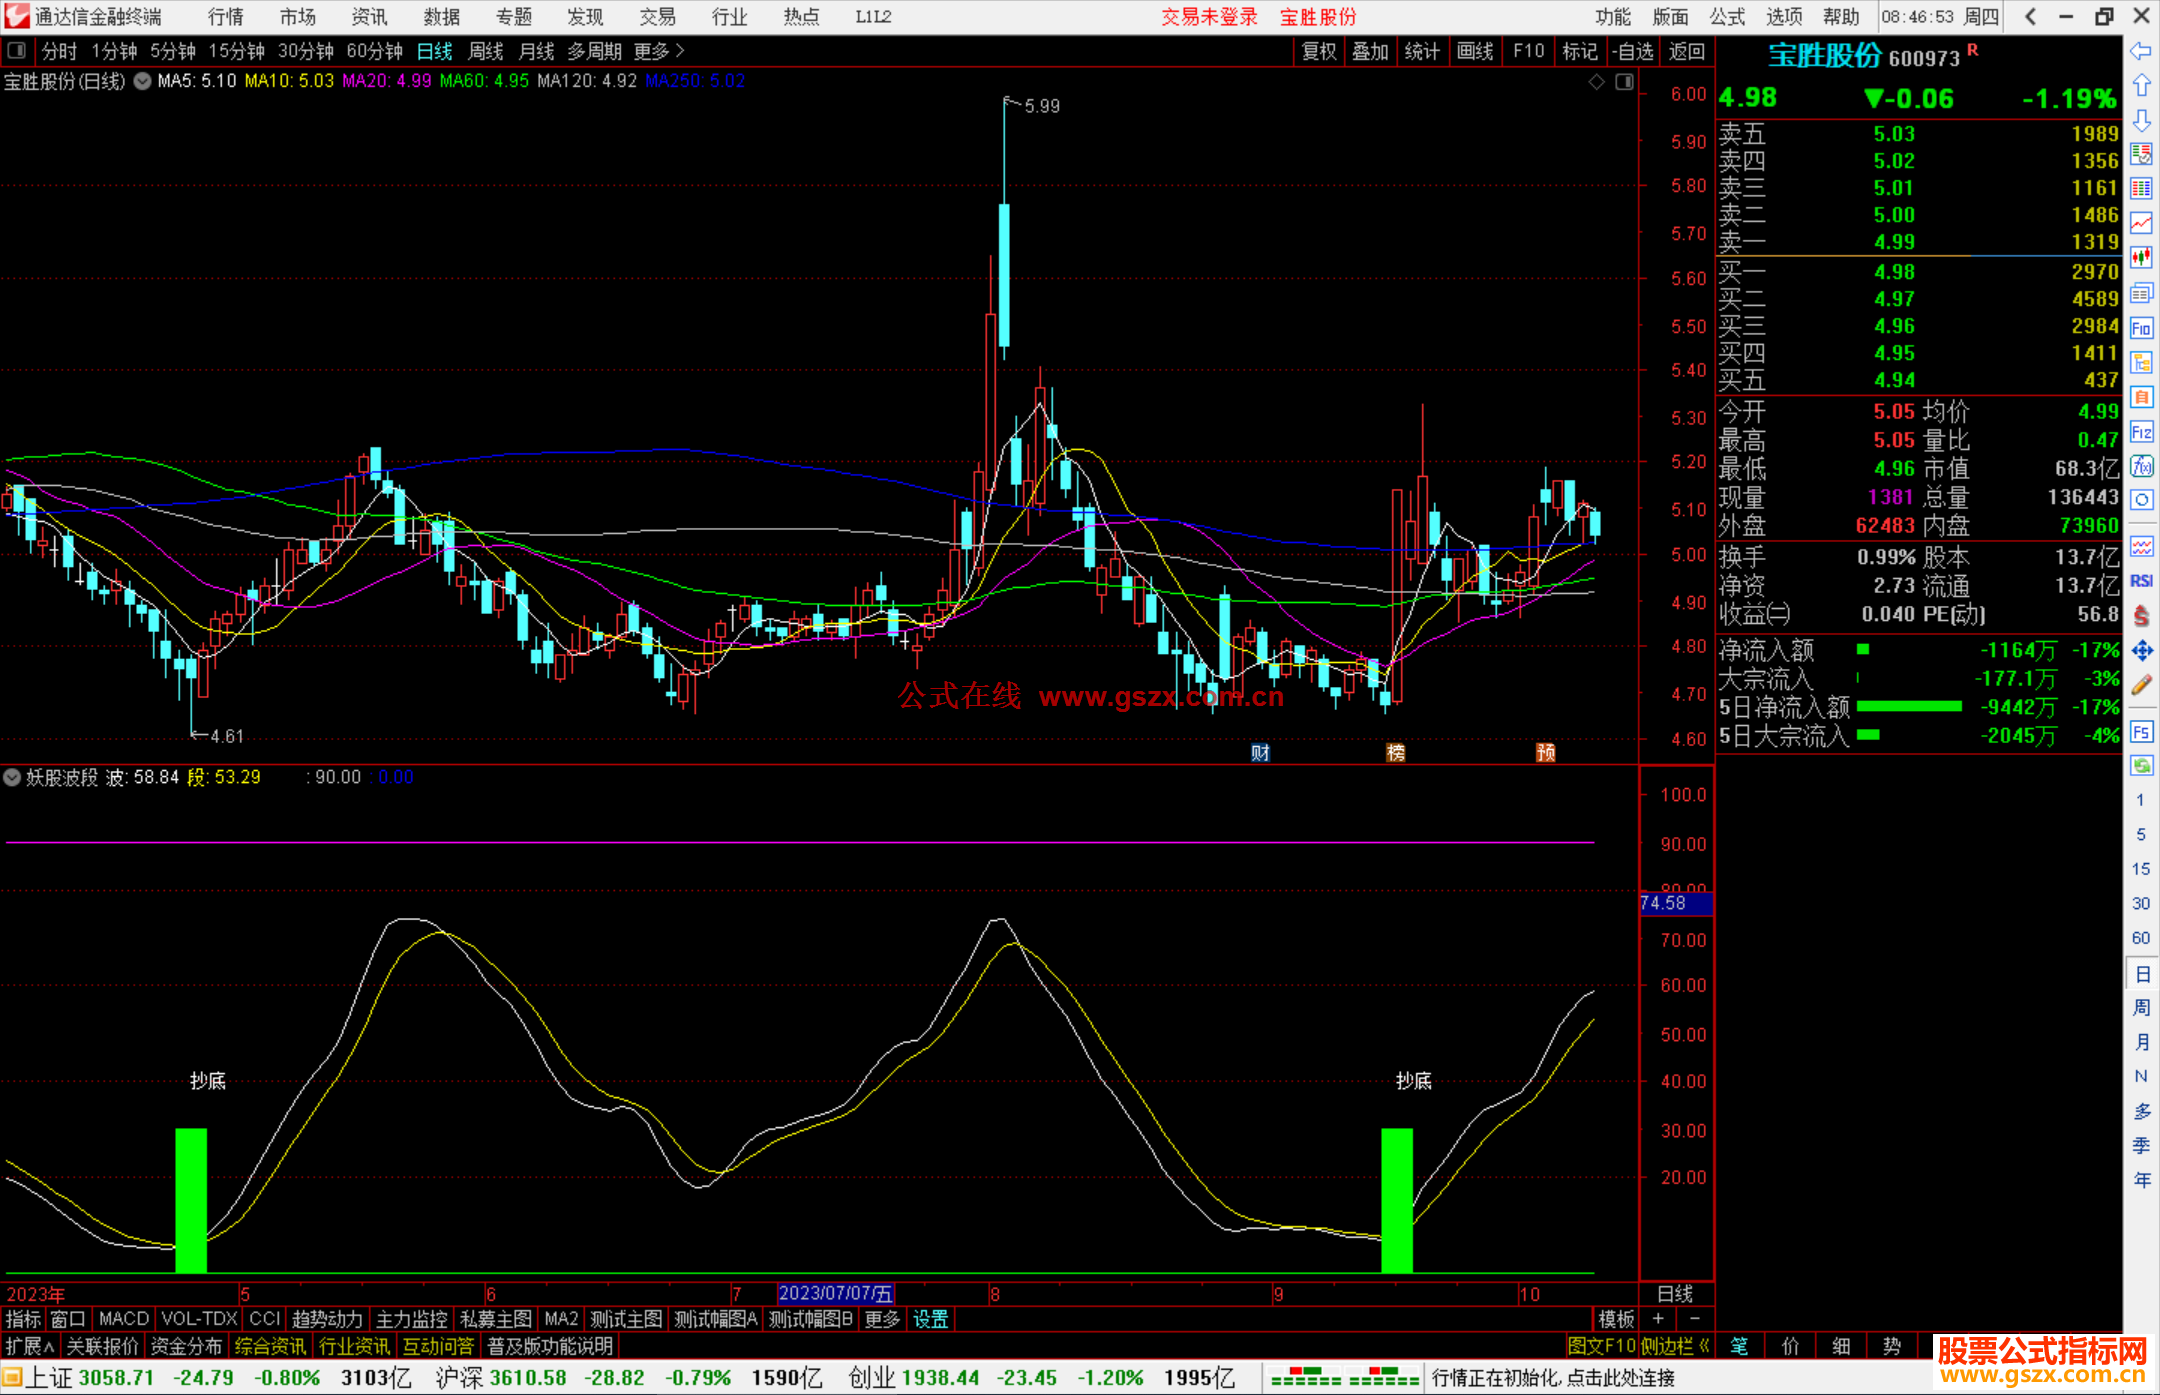This screenshot has width=2160, height=1395.
Task: Click the line trend chart sidebar icon
Action: (x=2141, y=224)
